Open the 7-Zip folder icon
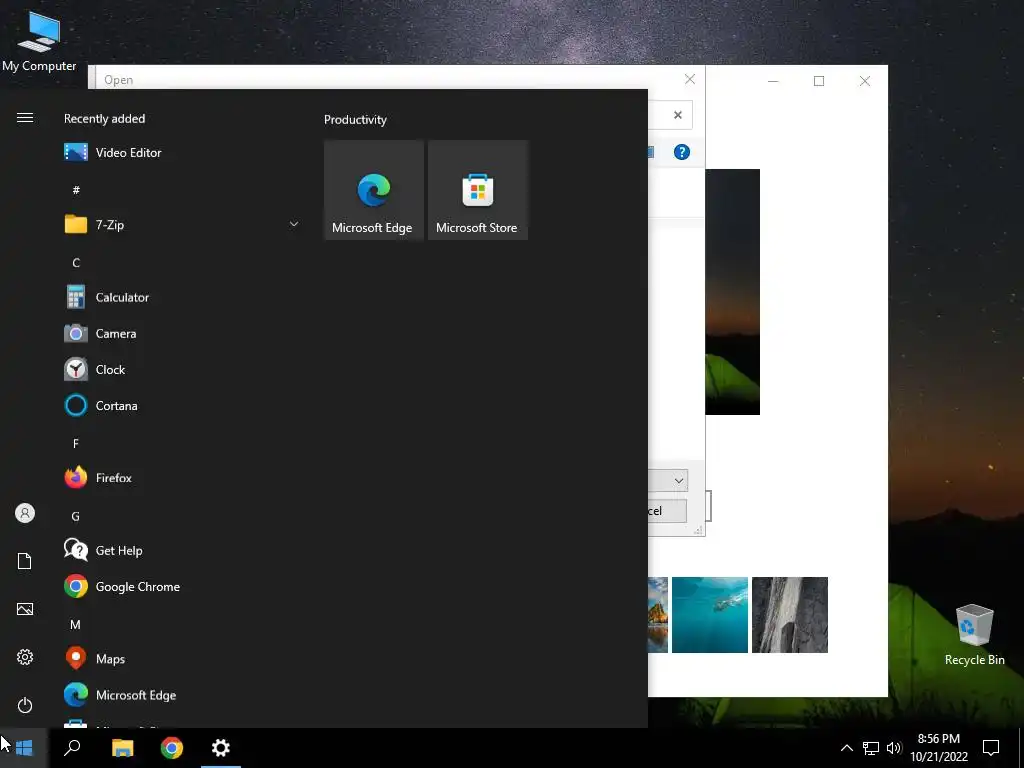The width and height of the screenshot is (1024, 768). 76,224
